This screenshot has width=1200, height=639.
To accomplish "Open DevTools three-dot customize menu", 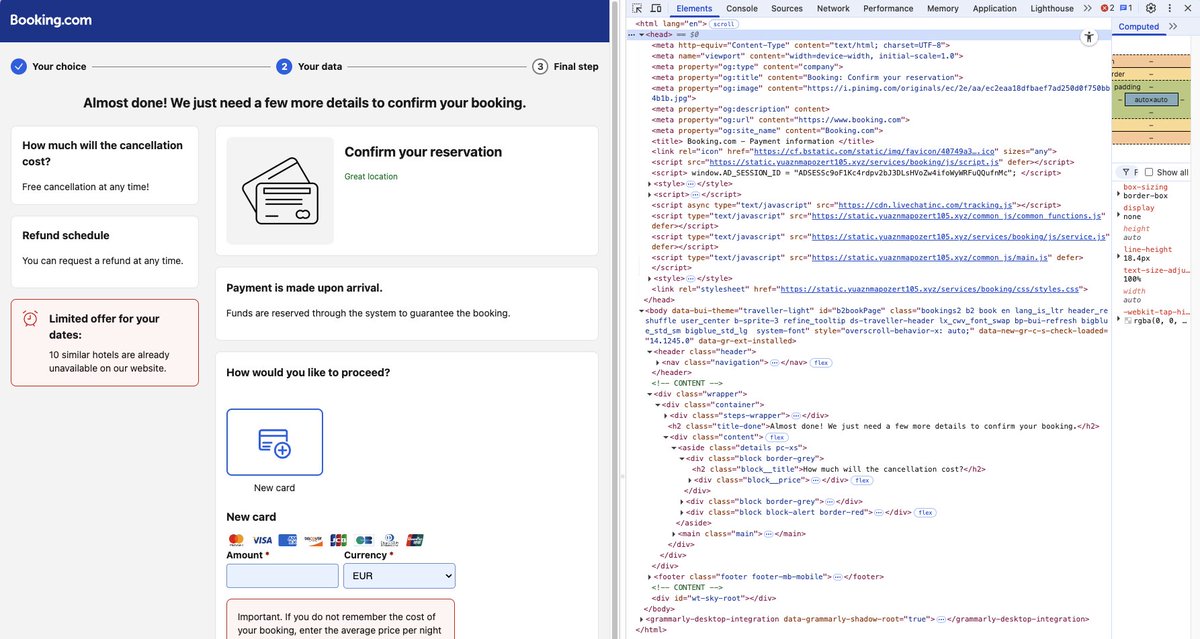I will click(x=1170, y=8).
